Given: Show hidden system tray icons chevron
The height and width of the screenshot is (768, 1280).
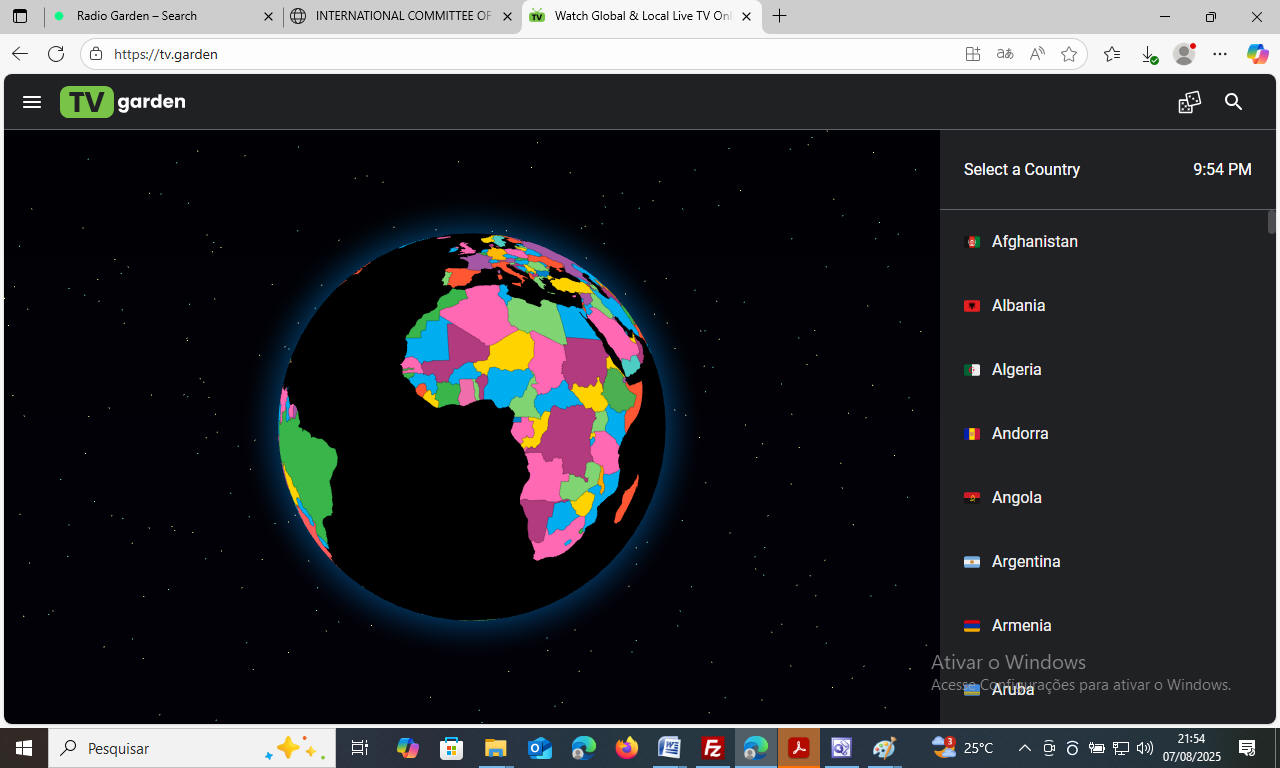Looking at the screenshot, I should 1024,748.
